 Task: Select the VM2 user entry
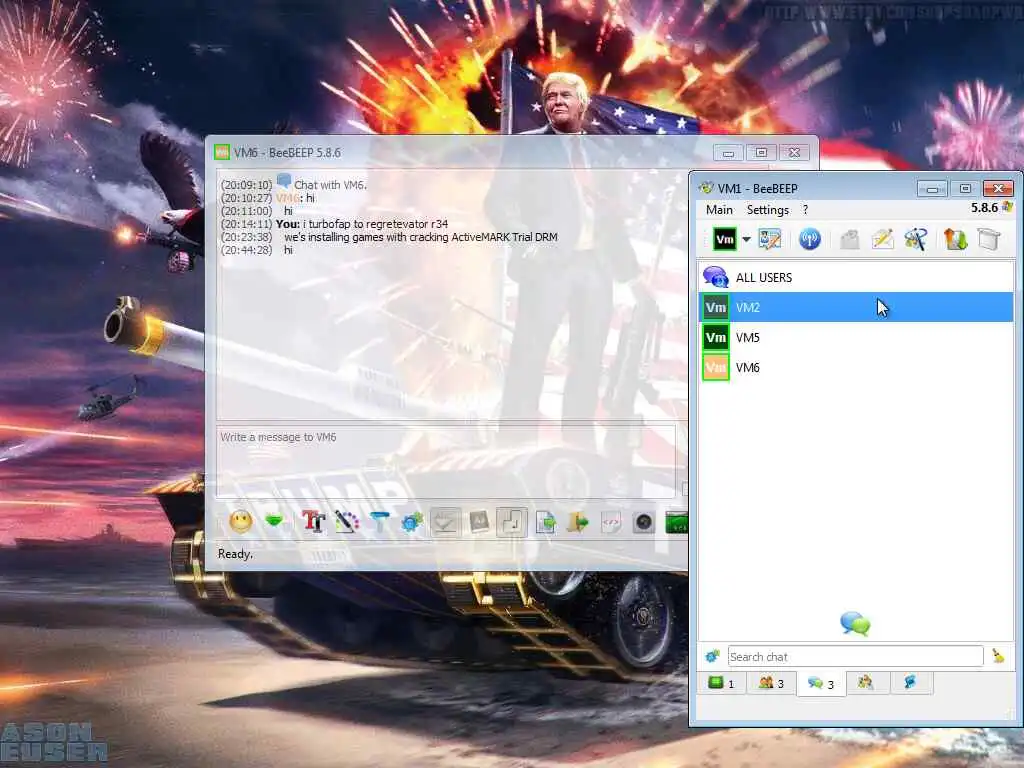(856, 308)
